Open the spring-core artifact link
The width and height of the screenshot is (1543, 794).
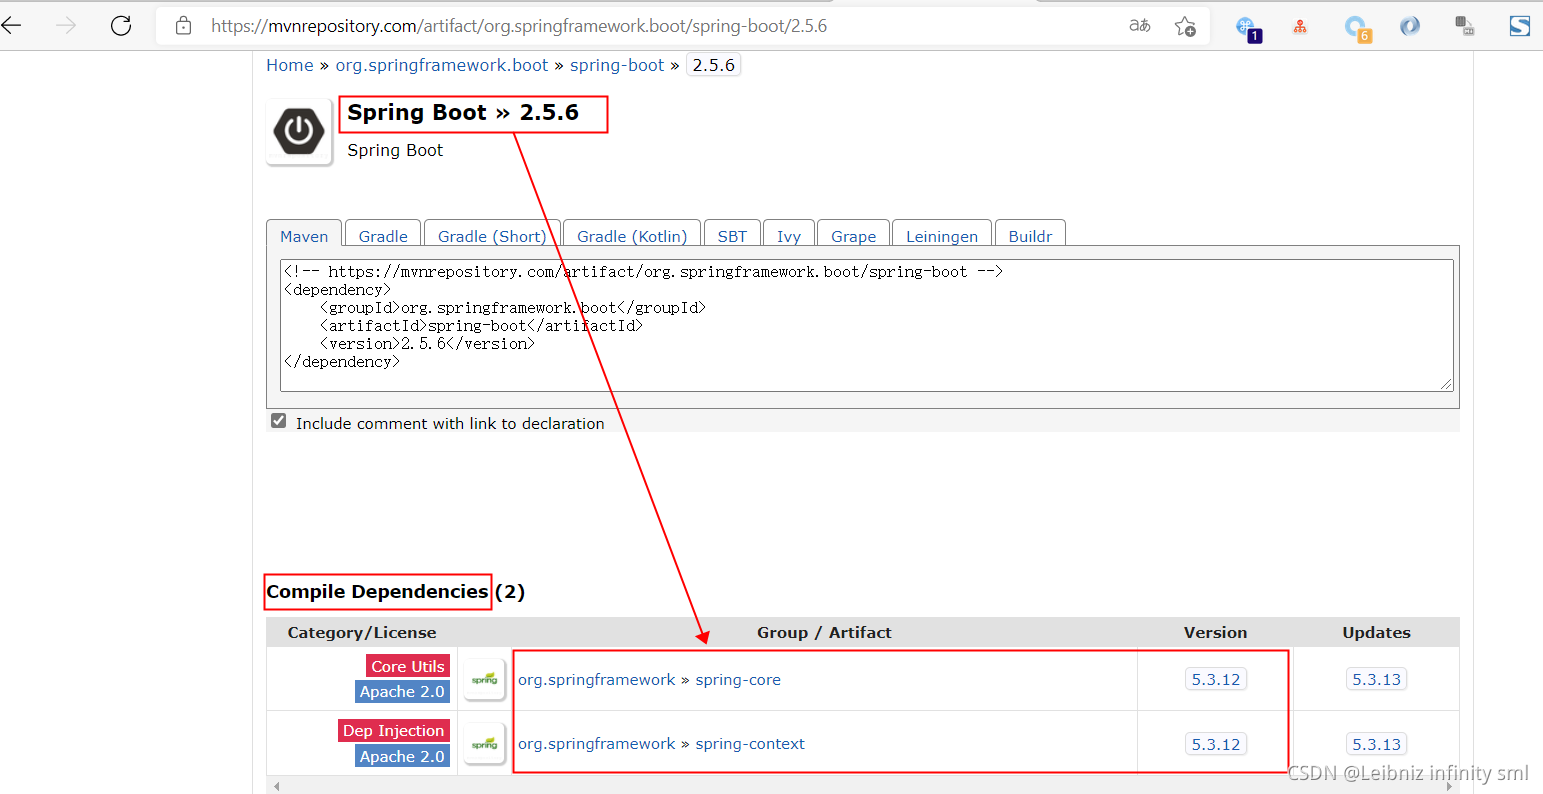pos(738,680)
